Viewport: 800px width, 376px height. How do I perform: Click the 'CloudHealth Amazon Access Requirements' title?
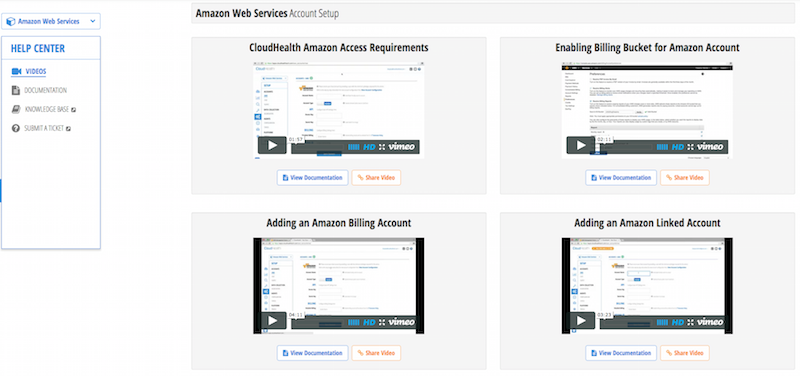(339, 47)
